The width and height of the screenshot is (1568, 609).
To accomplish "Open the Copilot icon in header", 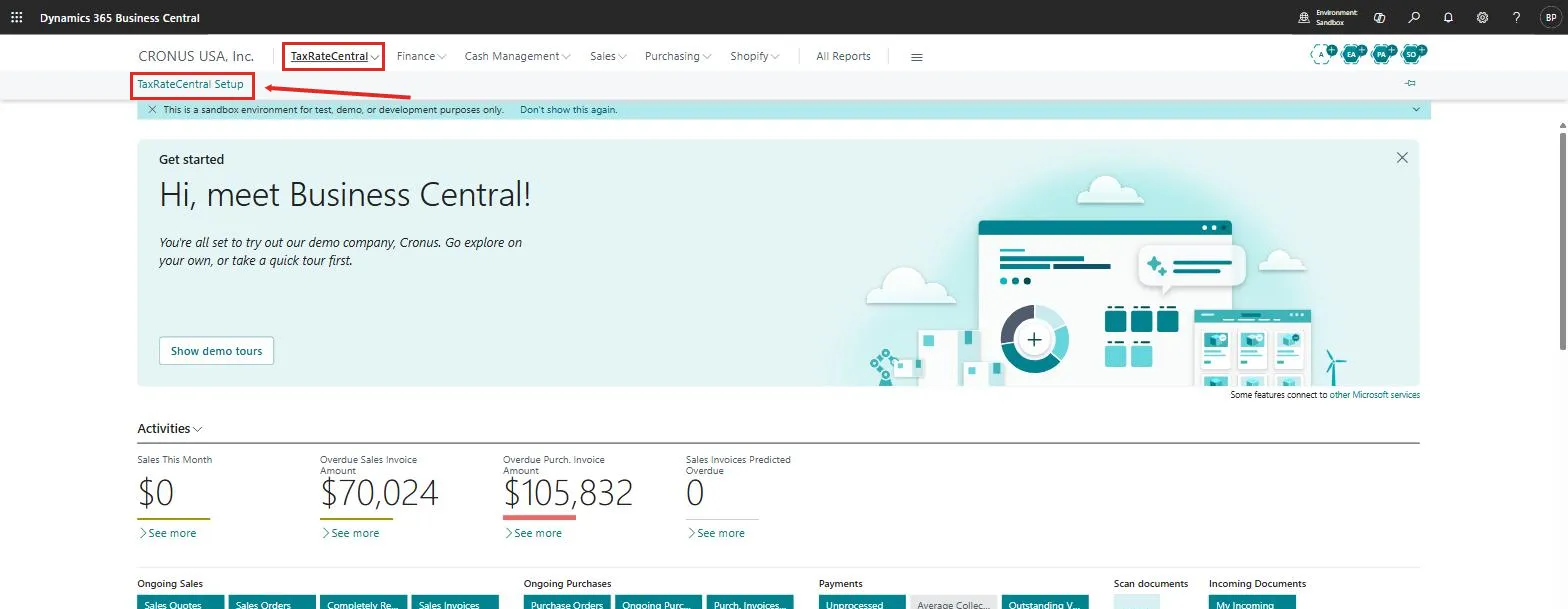I will [1380, 18].
